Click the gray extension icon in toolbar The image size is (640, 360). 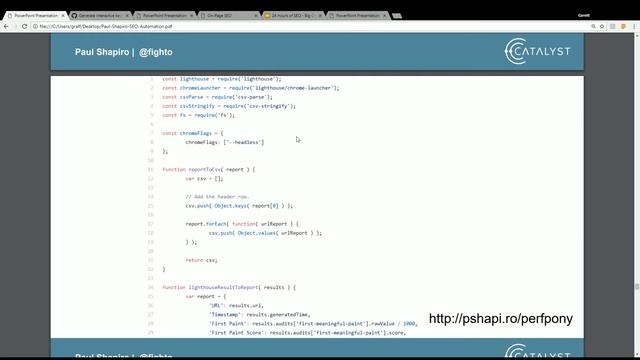pyautogui.click(x=613, y=26)
